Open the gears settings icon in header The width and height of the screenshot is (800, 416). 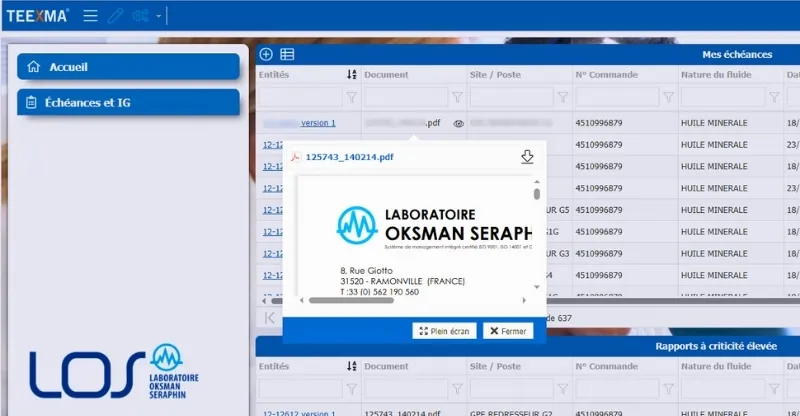[x=140, y=16]
